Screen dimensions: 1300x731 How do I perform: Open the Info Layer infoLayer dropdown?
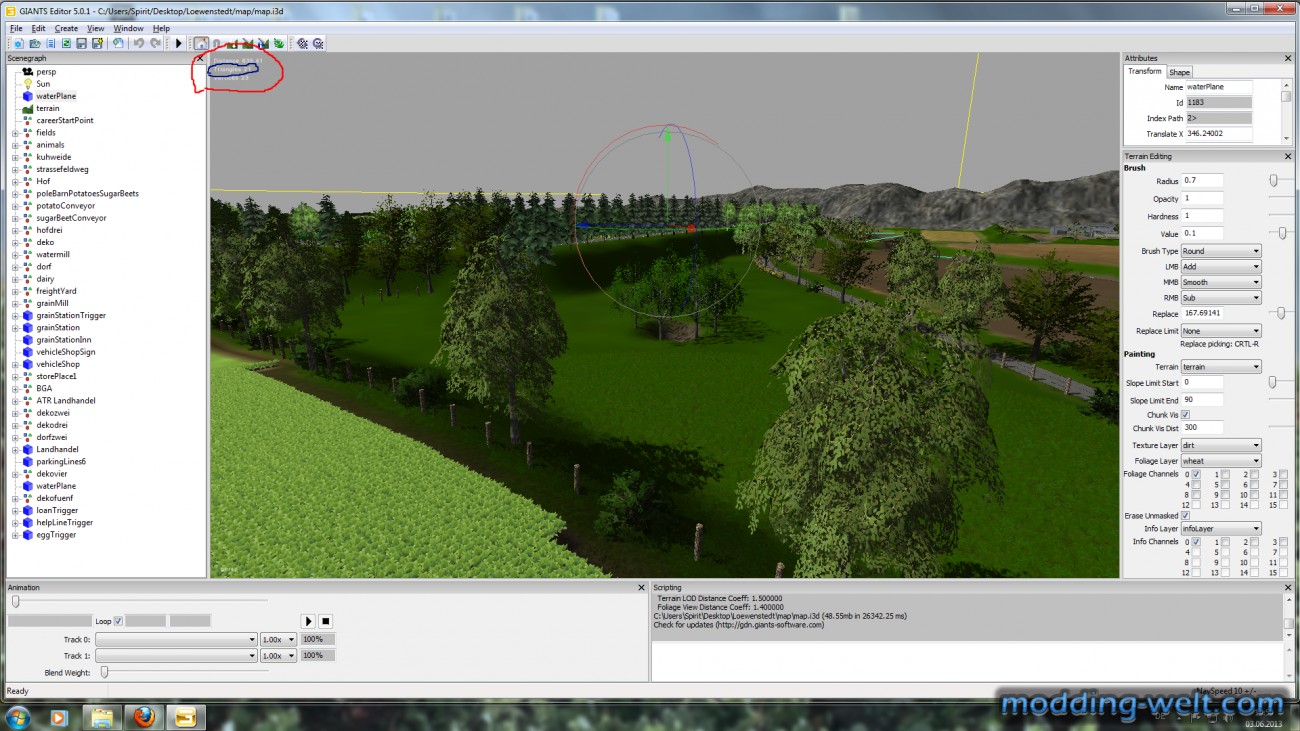click(1221, 528)
